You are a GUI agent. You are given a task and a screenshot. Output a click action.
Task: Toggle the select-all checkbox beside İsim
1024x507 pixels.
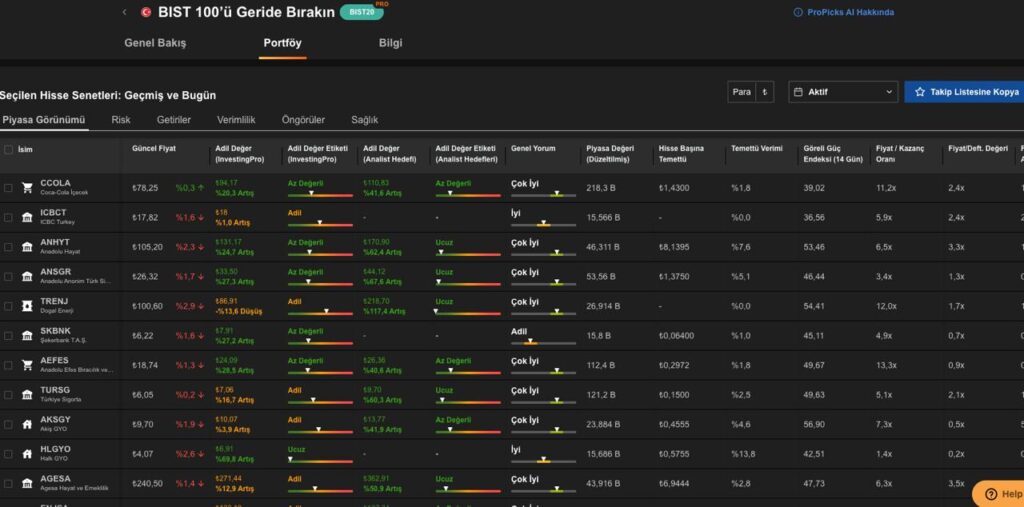click(8, 149)
